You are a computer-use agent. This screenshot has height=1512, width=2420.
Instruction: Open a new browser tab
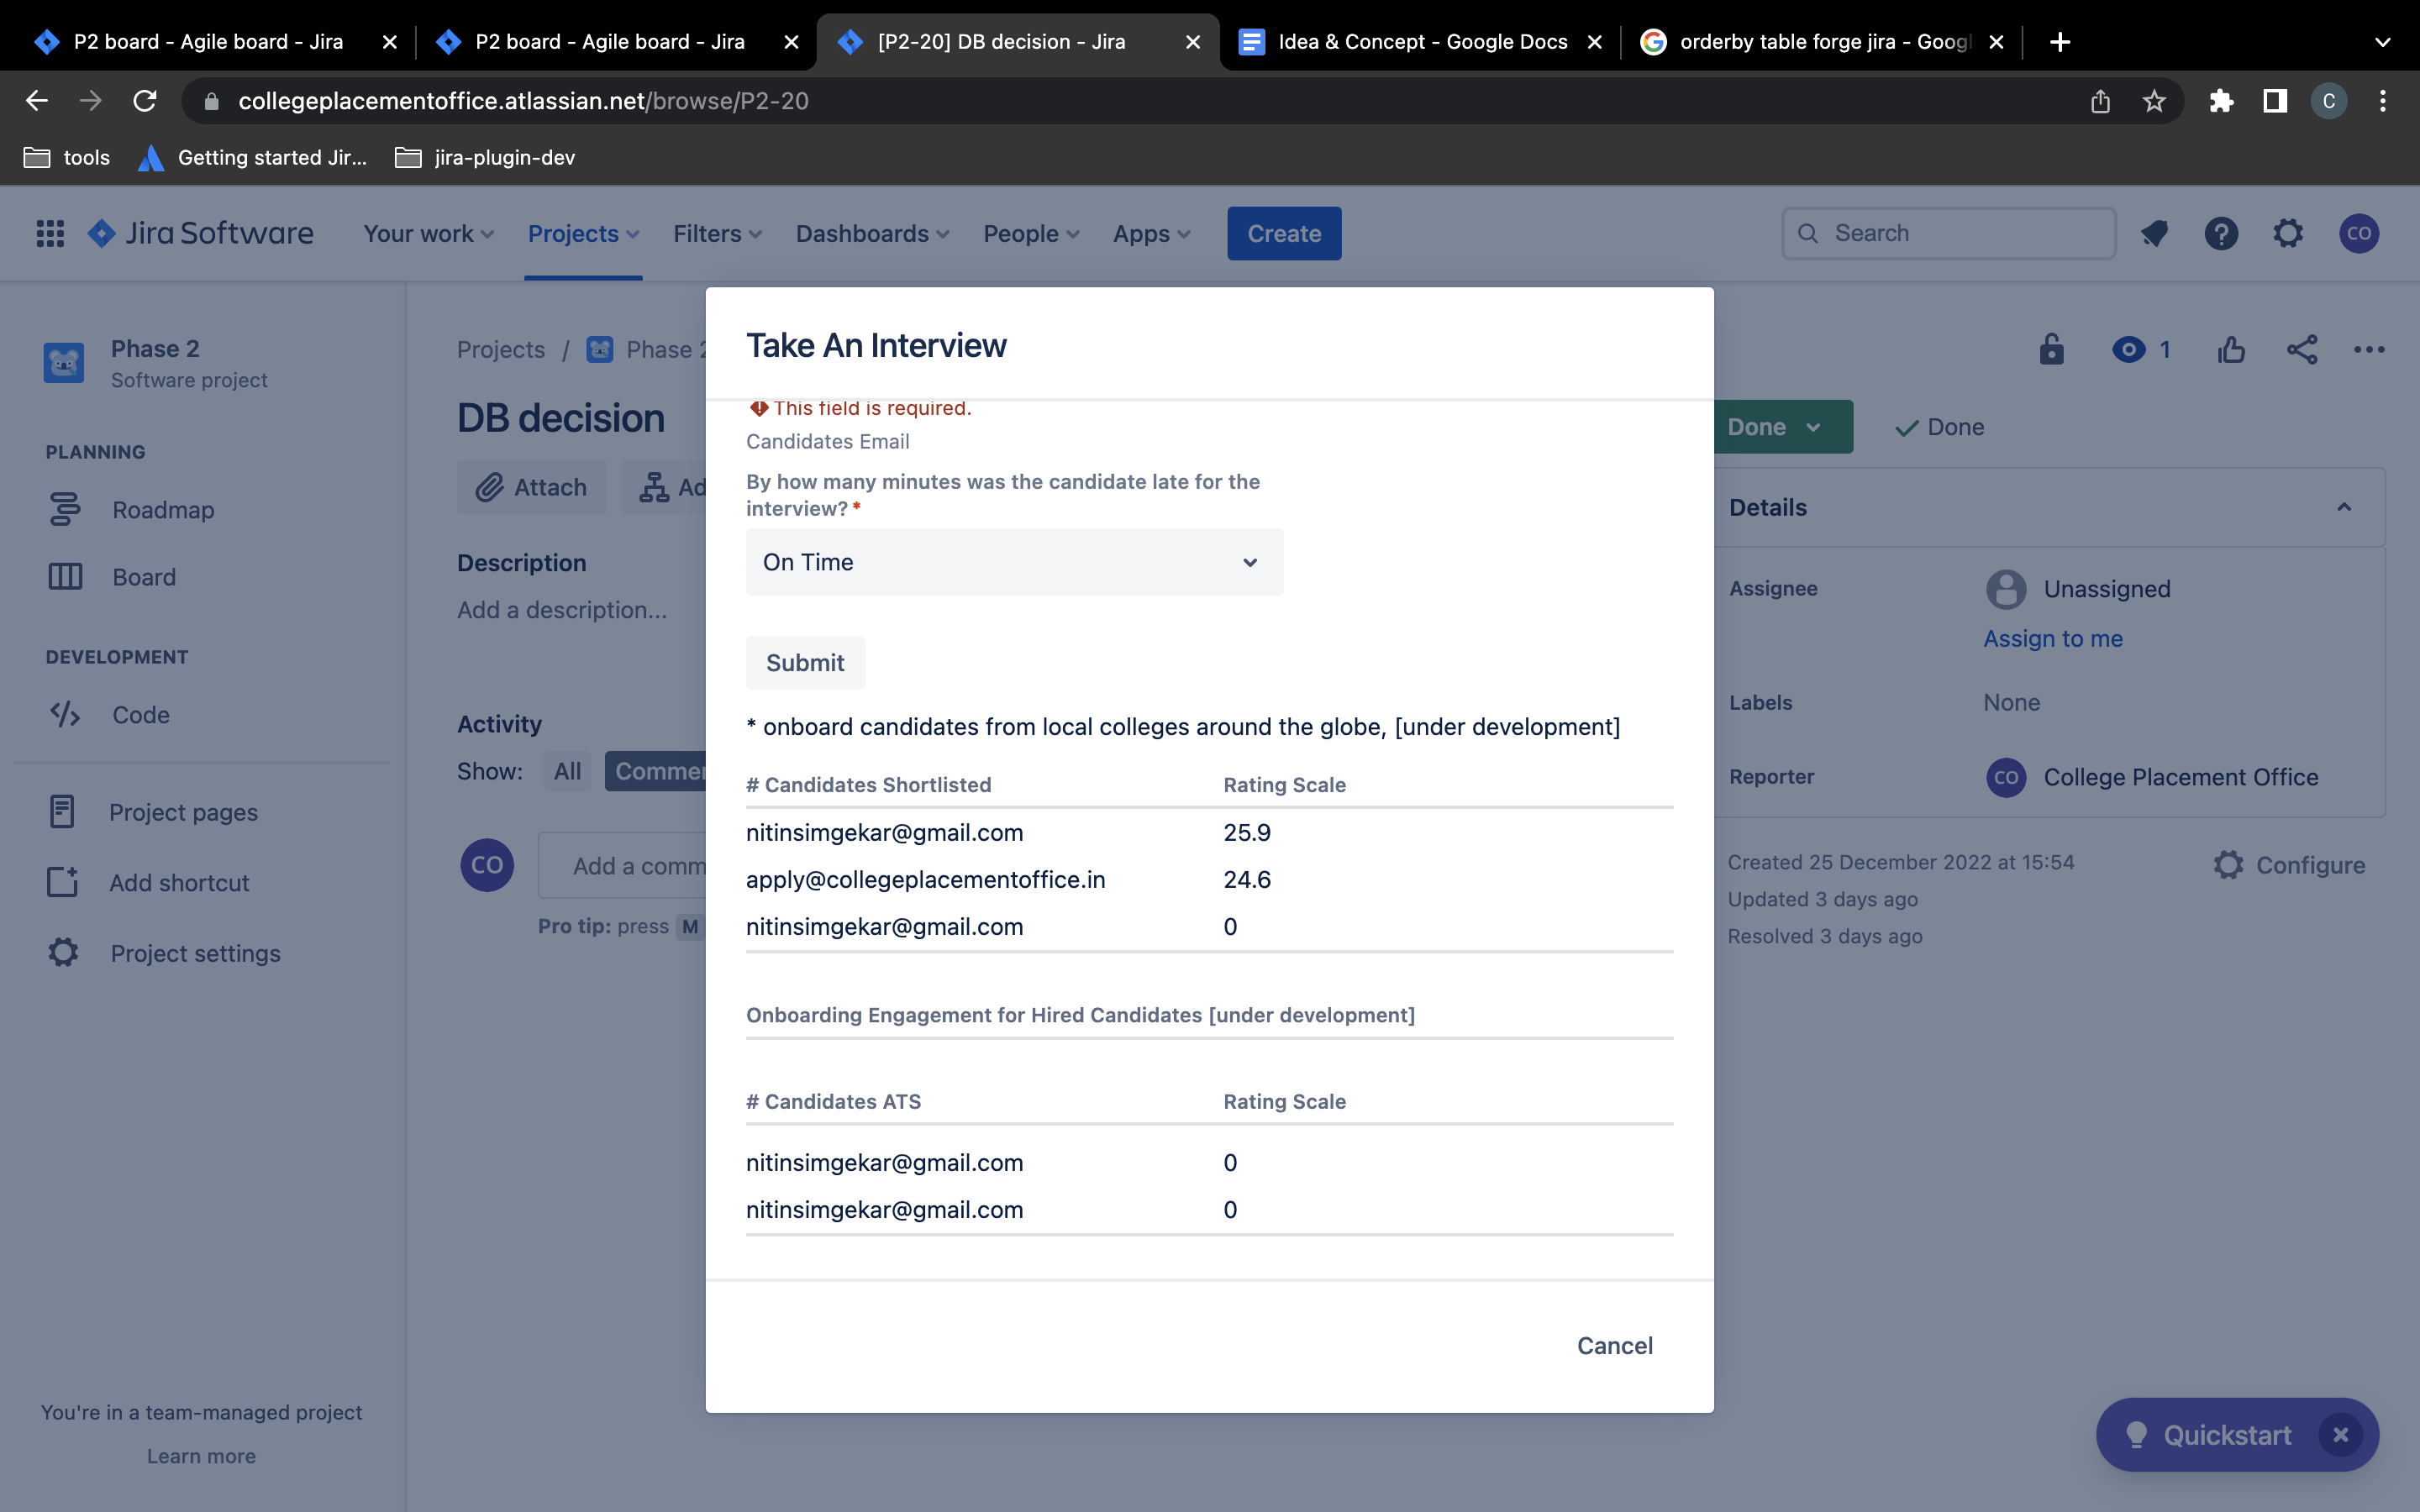point(2059,42)
